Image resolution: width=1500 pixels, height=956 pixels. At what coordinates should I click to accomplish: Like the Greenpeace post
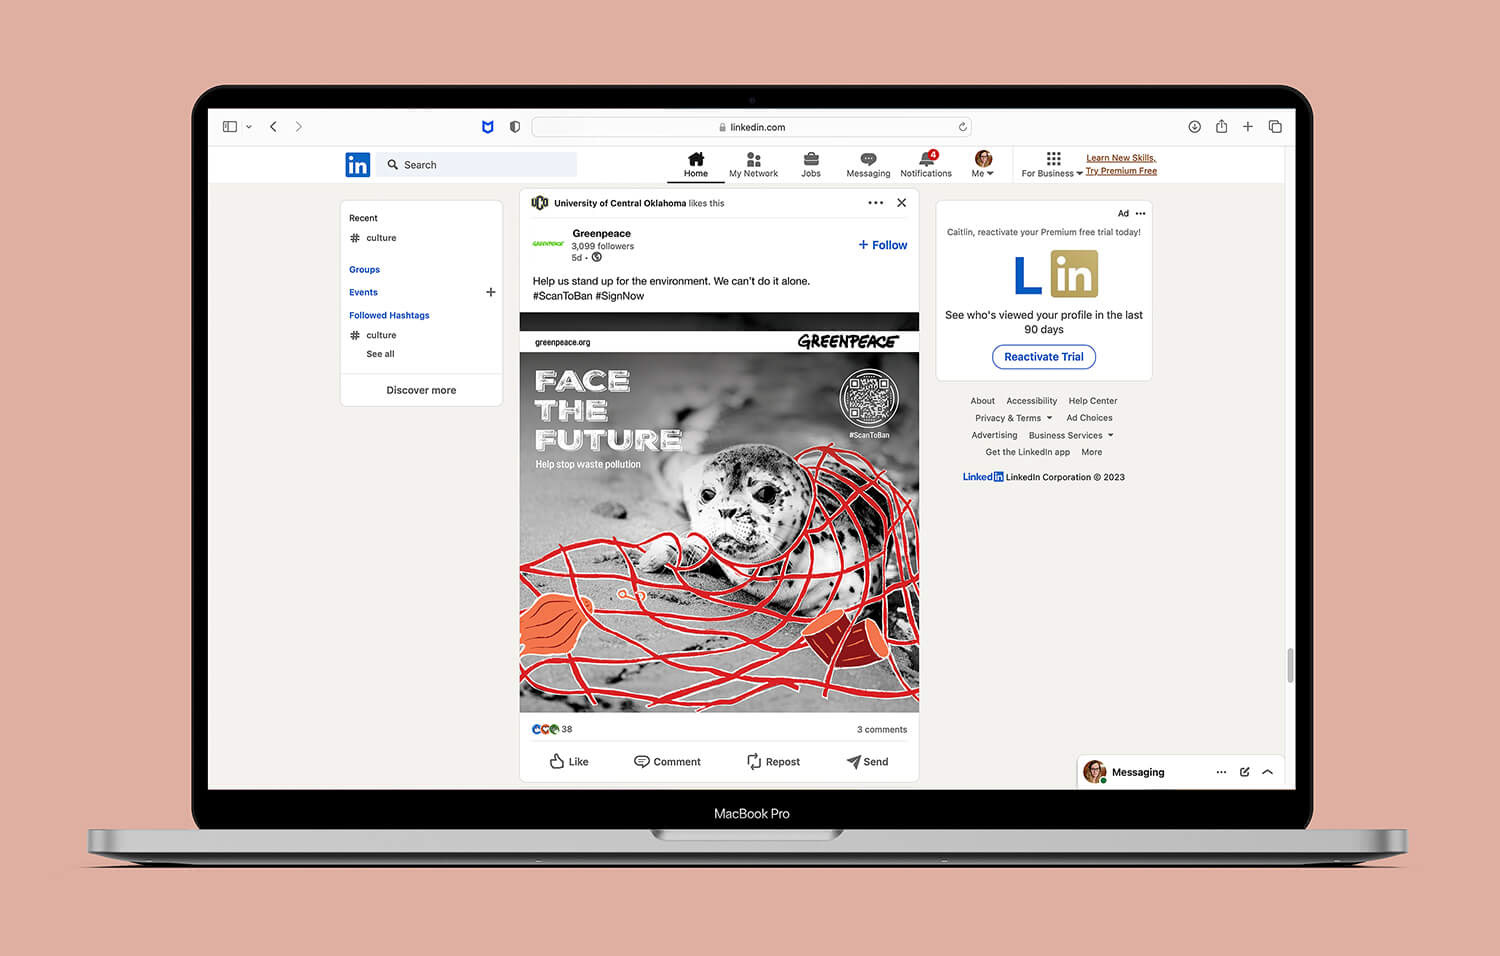point(569,762)
